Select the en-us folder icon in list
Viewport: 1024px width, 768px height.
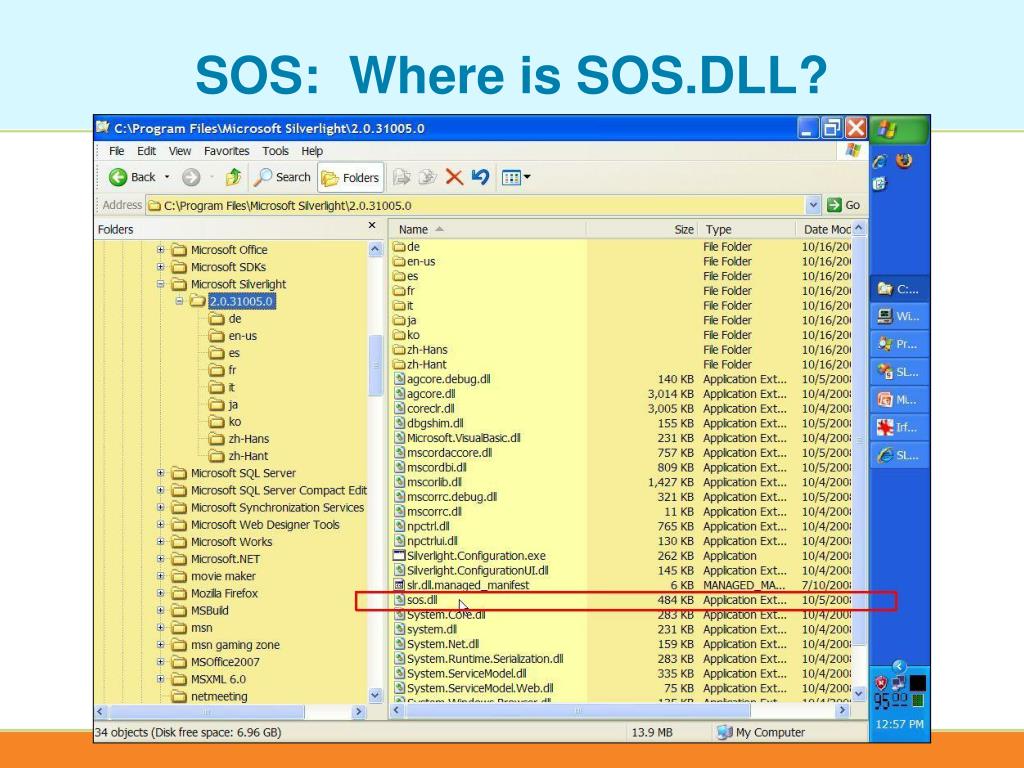pos(400,261)
